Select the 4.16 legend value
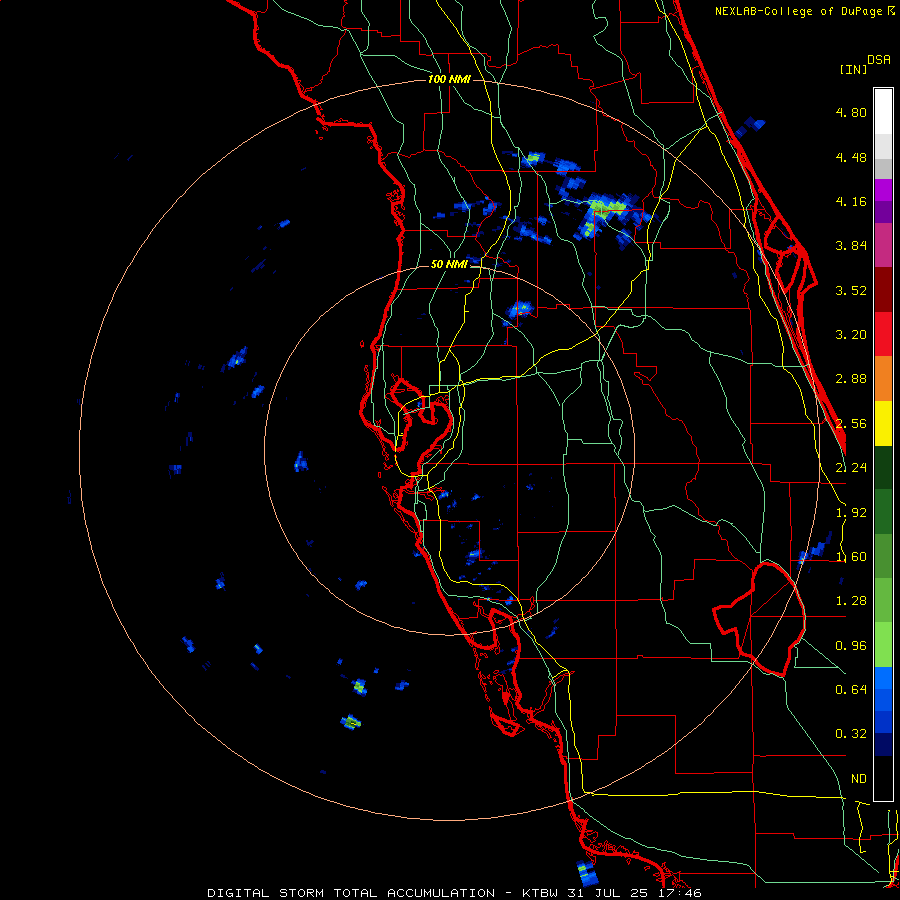900x900 pixels. pos(851,201)
